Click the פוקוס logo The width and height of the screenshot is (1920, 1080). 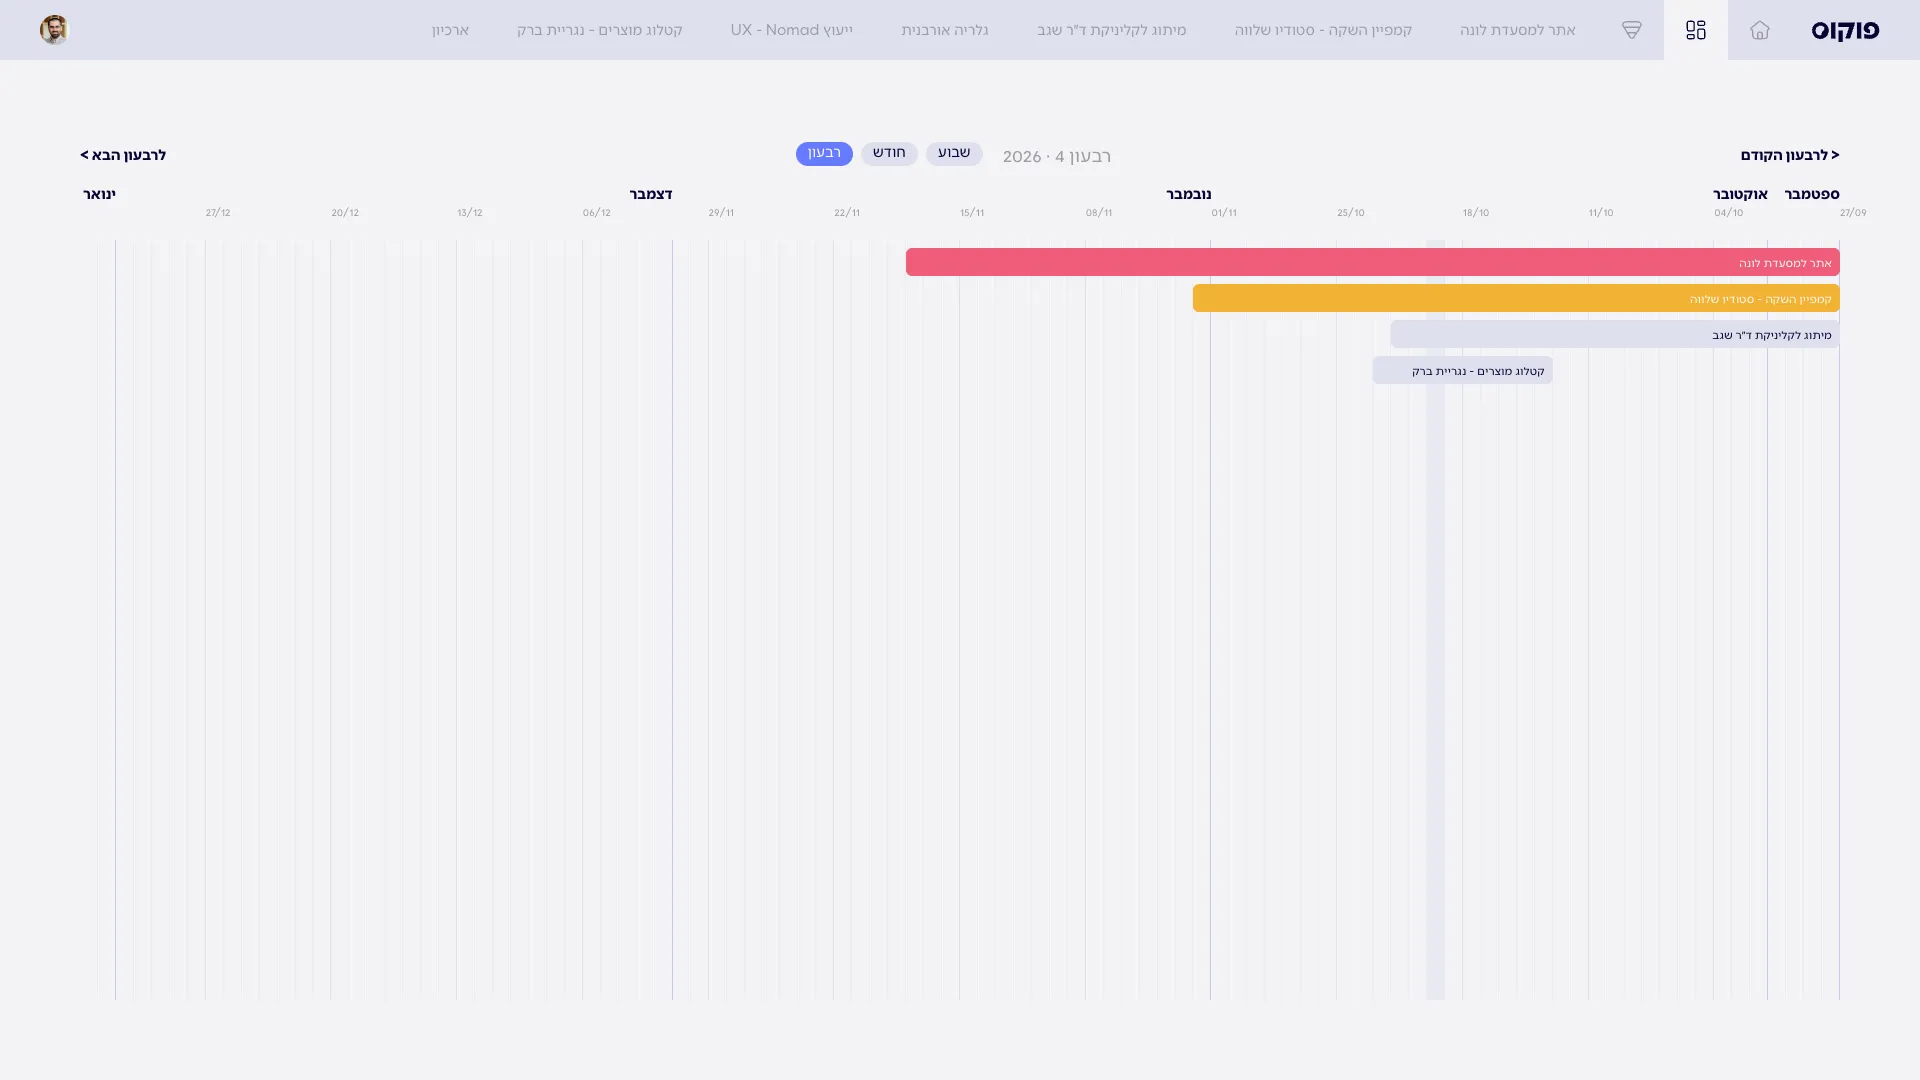(x=1845, y=30)
